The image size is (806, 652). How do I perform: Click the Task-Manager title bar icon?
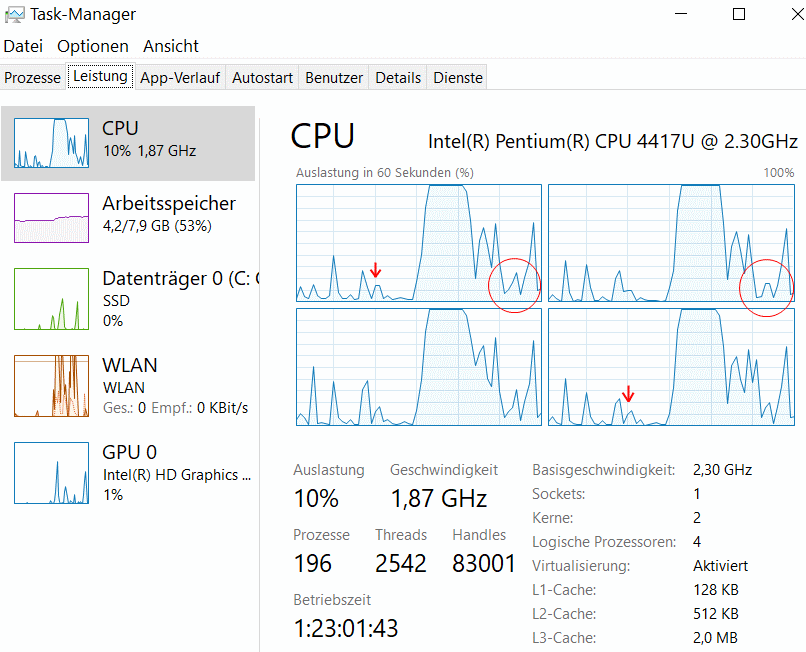14,14
